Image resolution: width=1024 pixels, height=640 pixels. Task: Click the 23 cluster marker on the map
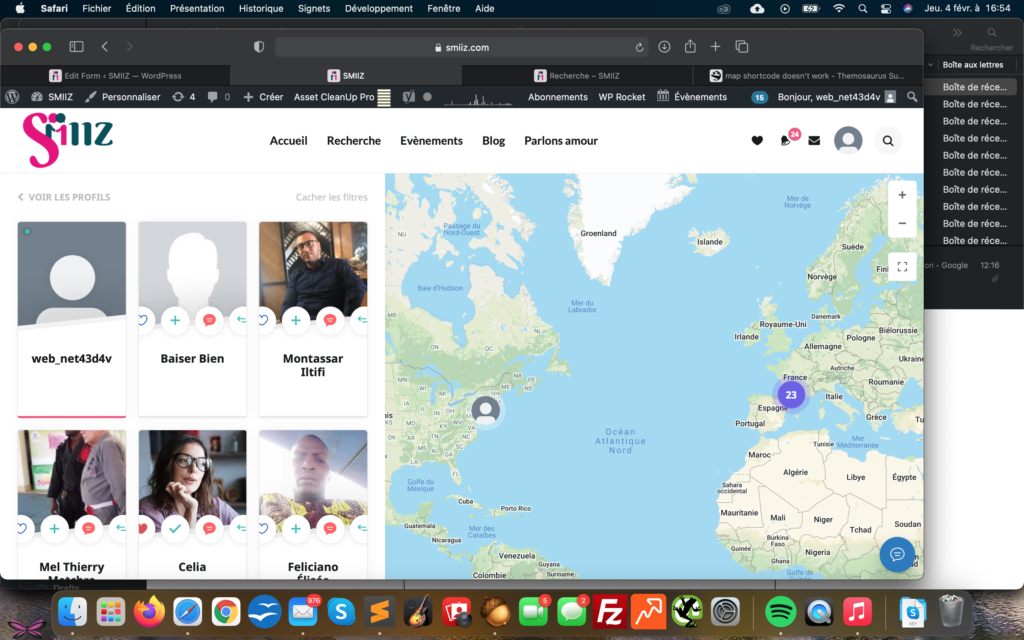click(x=791, y=394)
